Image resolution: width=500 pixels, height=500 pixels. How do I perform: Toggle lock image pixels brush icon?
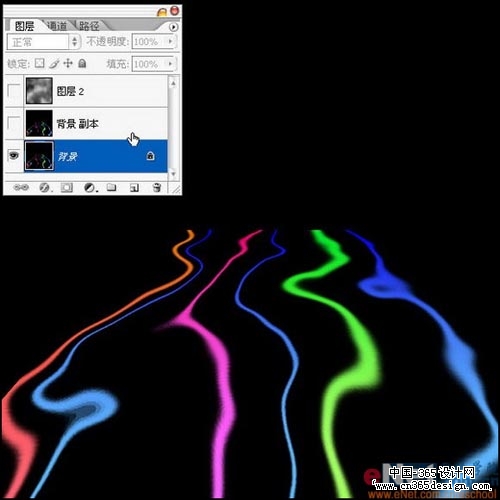coord(54,63)
